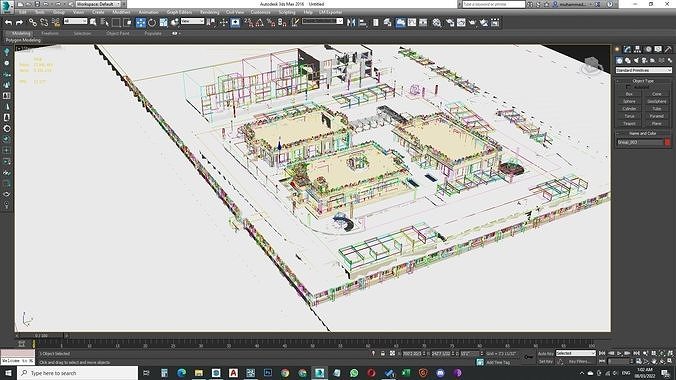Open the Reference Coordinate System dropdown
Image resolution: width=676 pixels, height=380 pixels.
[192, 21]
